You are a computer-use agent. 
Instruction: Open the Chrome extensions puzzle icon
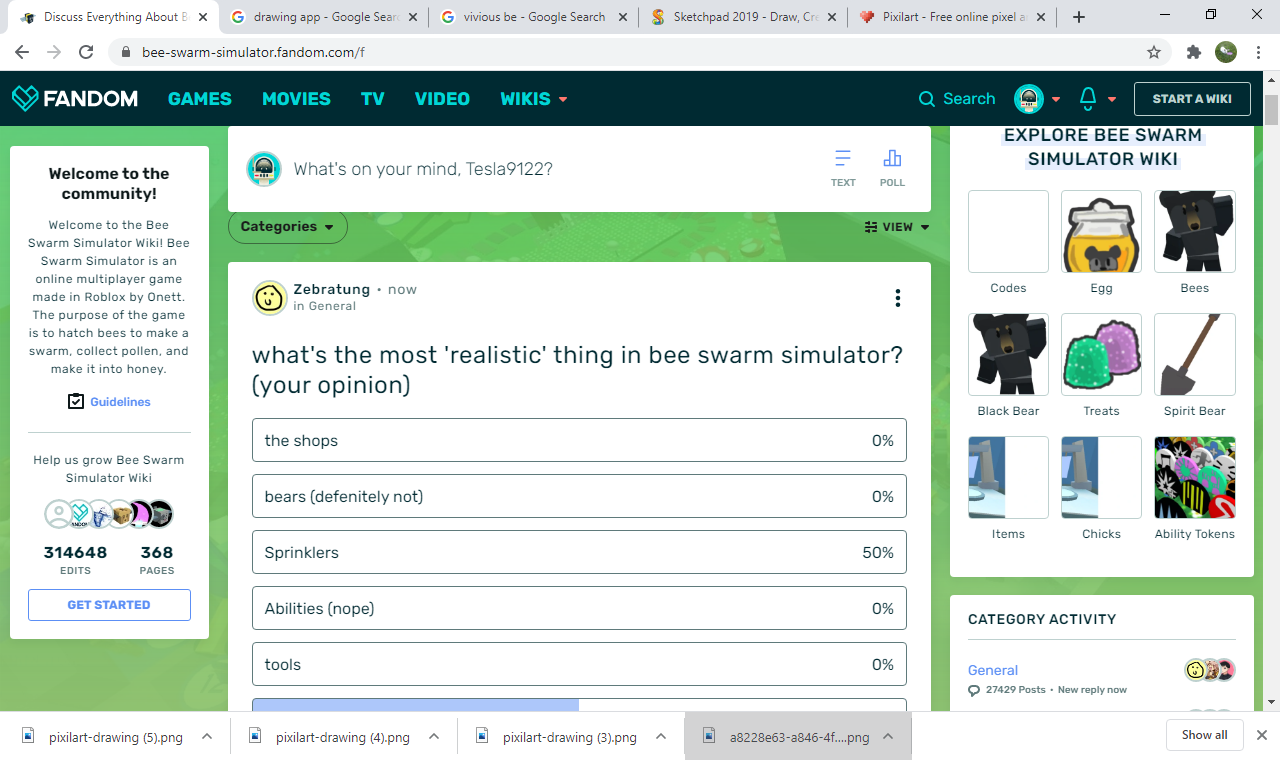[x=1193, y=52]
